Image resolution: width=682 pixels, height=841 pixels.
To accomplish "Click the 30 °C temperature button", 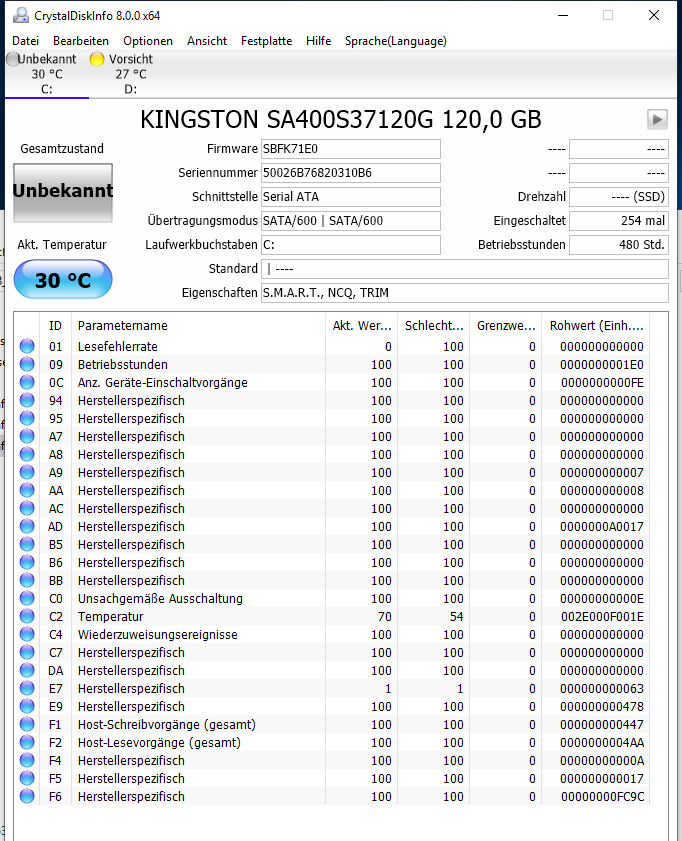I will [x=63, y=279].
